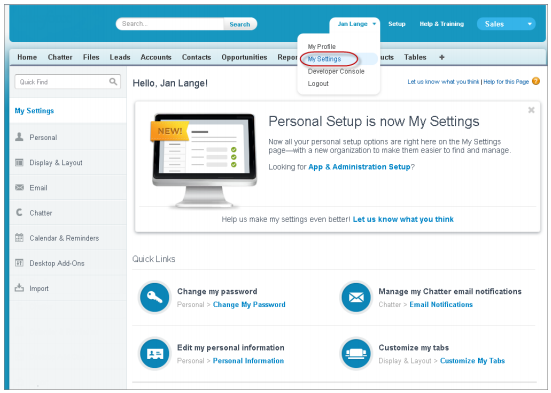Click the Import sidebar icon
This screenshot has width=551, height=393.
(x=19, y=288)
